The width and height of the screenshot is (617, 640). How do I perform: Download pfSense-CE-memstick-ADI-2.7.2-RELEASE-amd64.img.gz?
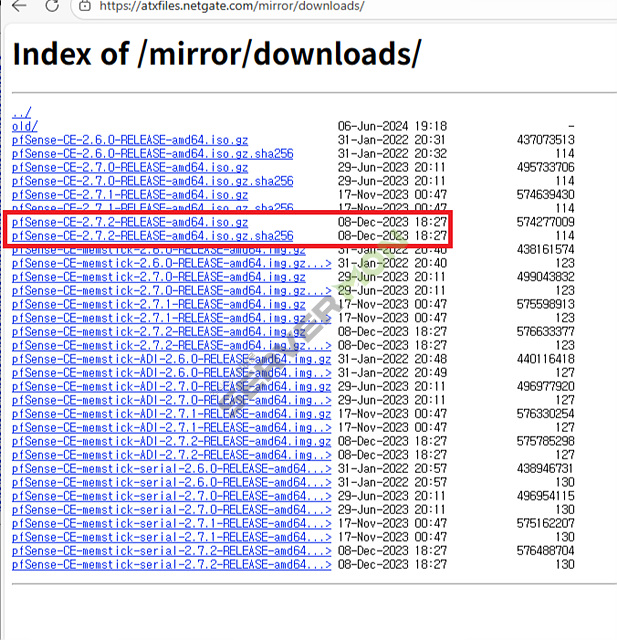point(171,441)
